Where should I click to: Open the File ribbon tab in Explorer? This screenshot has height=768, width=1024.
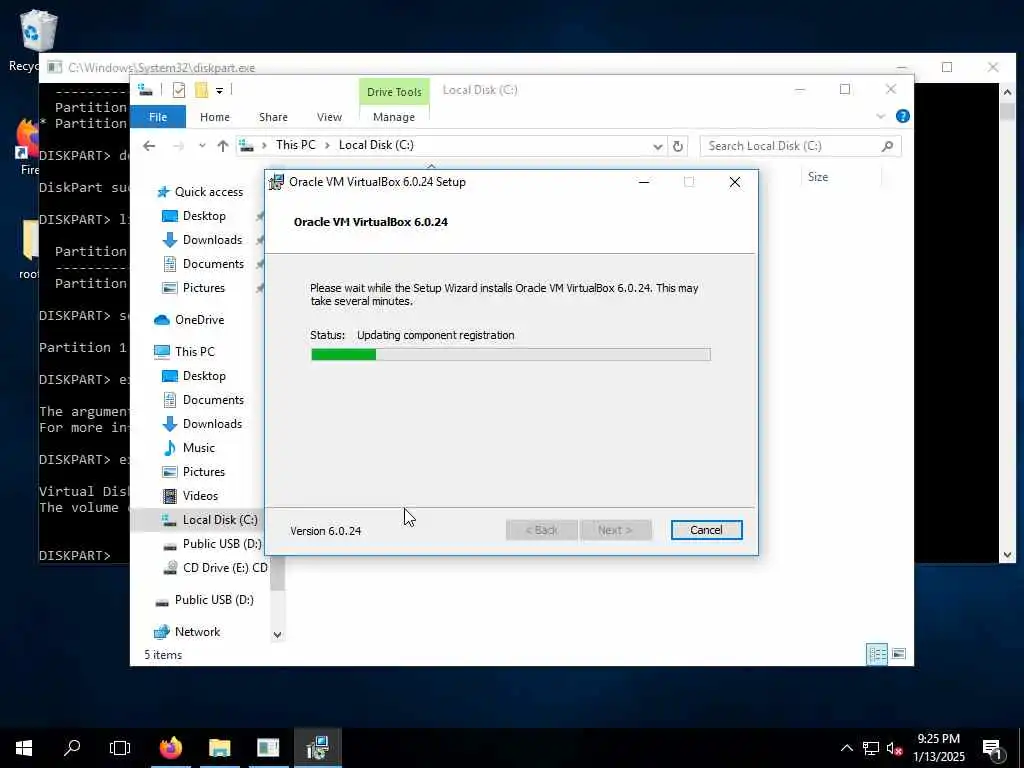[x=158, y=117]
